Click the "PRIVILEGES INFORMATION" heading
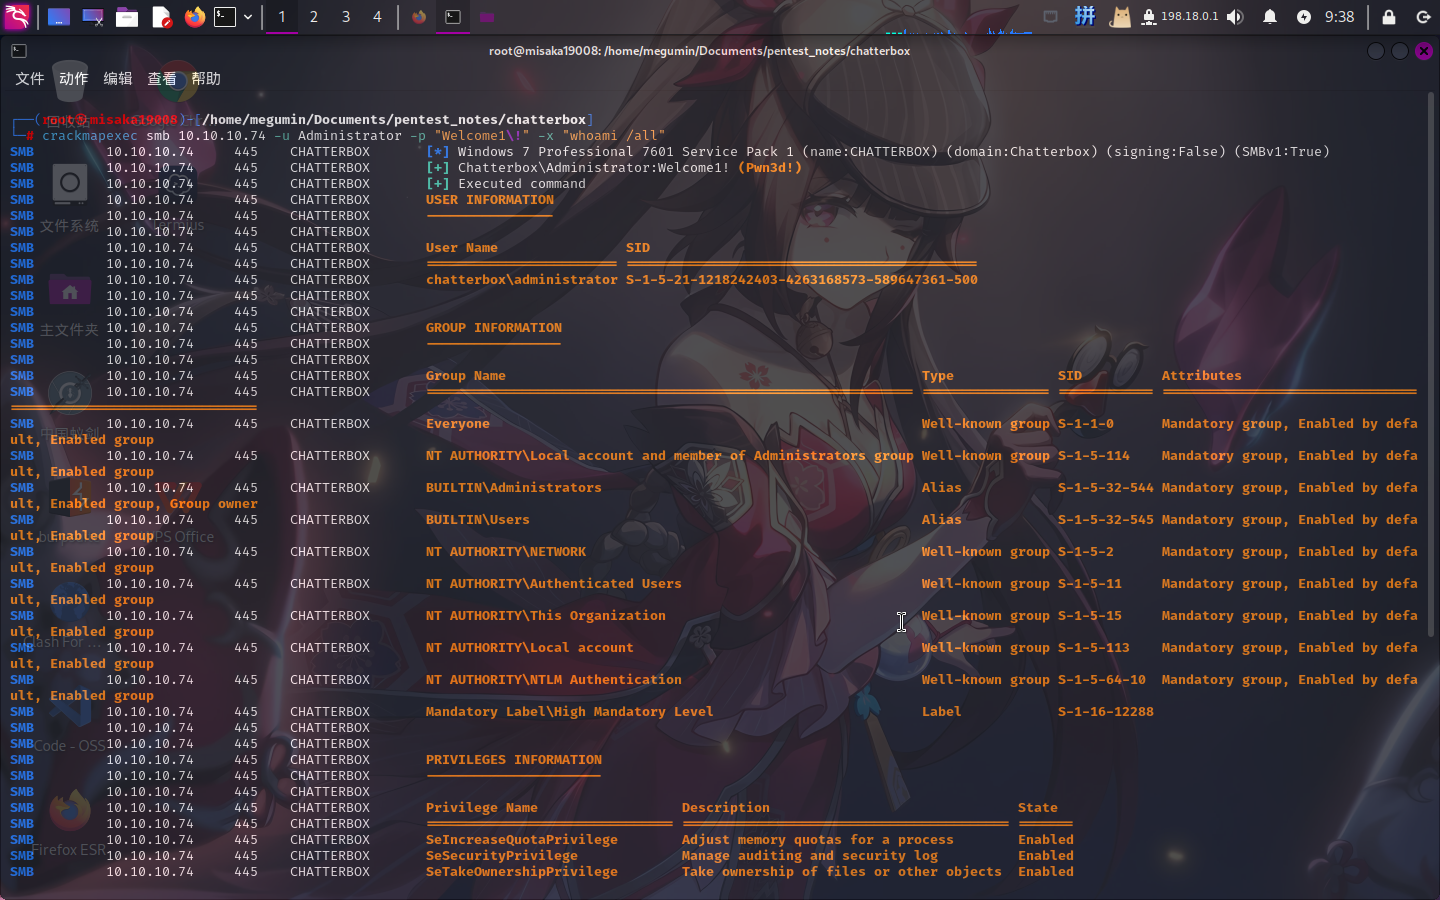The width and height of the screenshot is (1440, 900). point(514,760)
